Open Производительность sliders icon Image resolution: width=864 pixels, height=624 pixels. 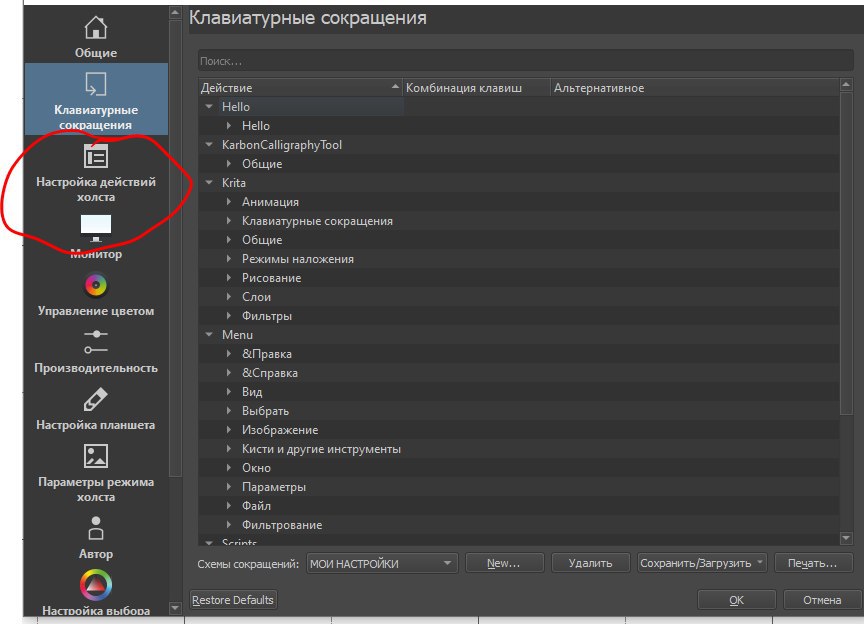pyautogui.click(x=96, y=342)
